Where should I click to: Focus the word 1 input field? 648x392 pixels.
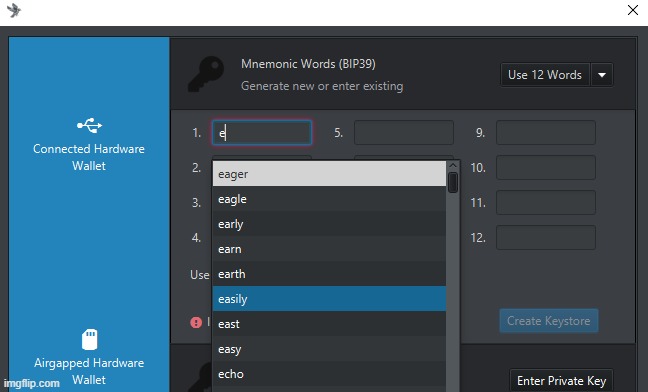tap(262, 133)
